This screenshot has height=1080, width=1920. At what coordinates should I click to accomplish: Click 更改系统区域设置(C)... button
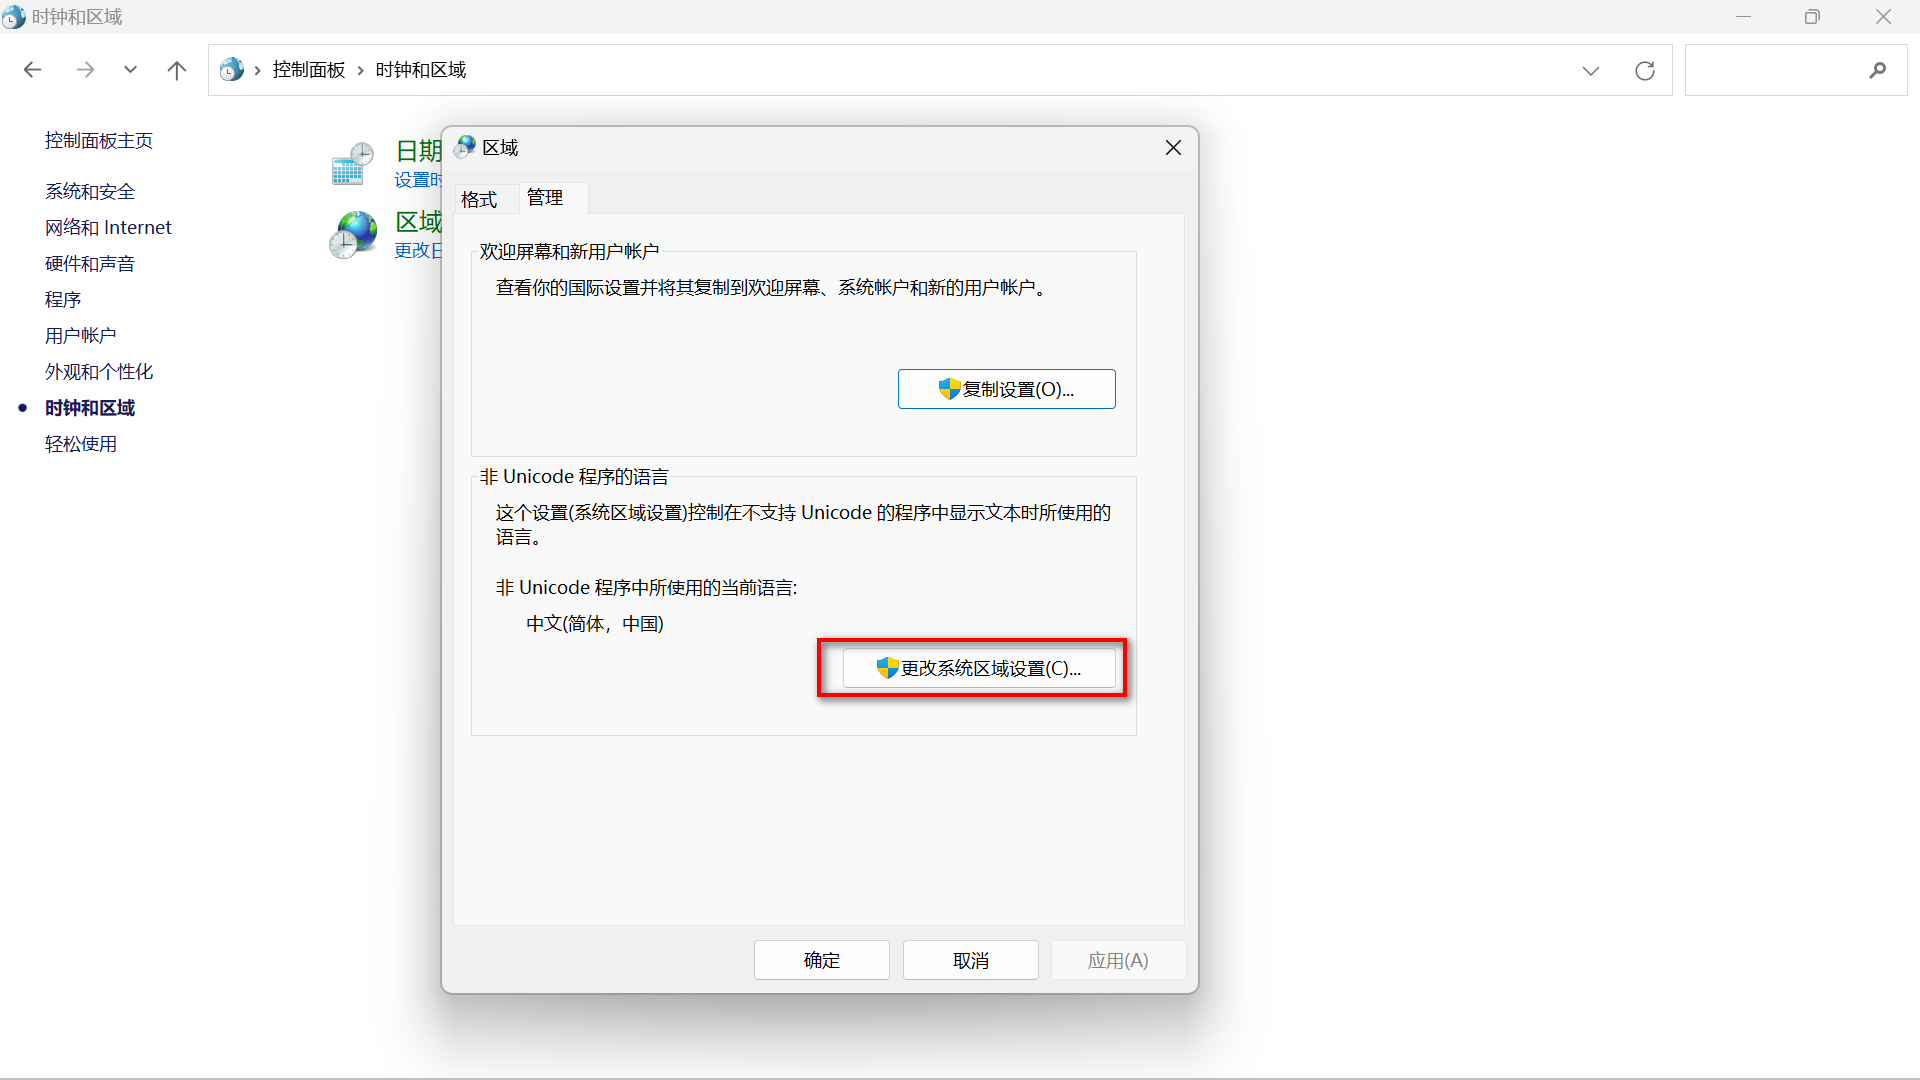pos(978,668)
